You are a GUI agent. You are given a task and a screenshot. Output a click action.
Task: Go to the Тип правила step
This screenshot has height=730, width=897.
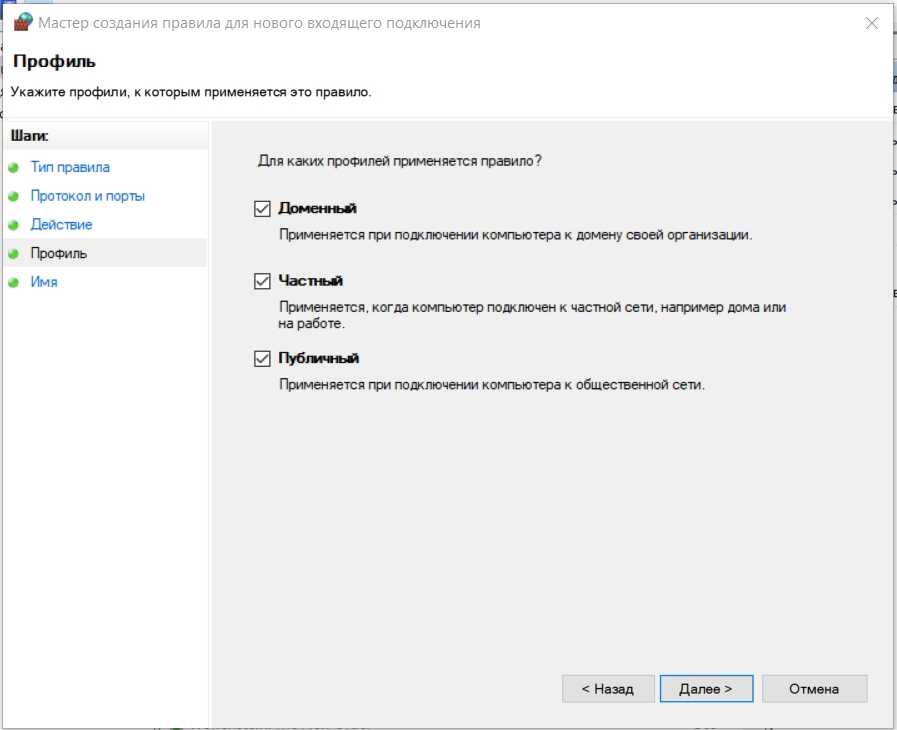[x=70, y=167]
